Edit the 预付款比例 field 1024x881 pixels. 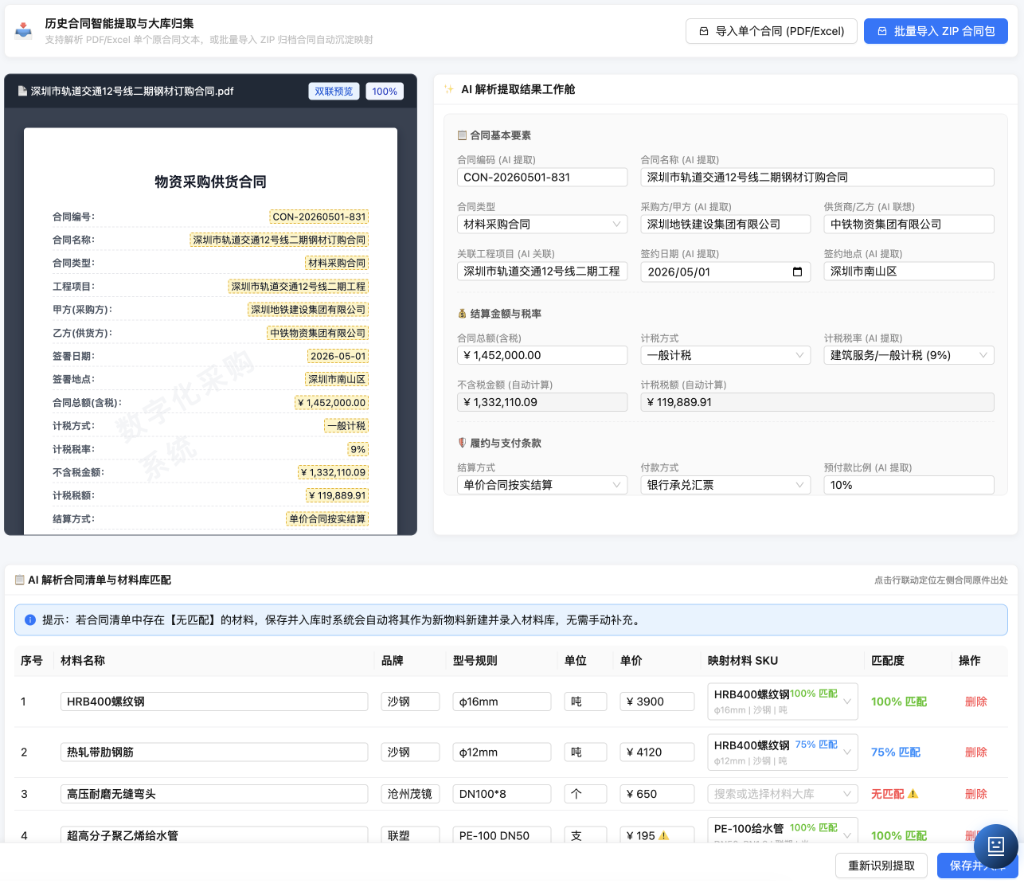[x=909, y=485]
